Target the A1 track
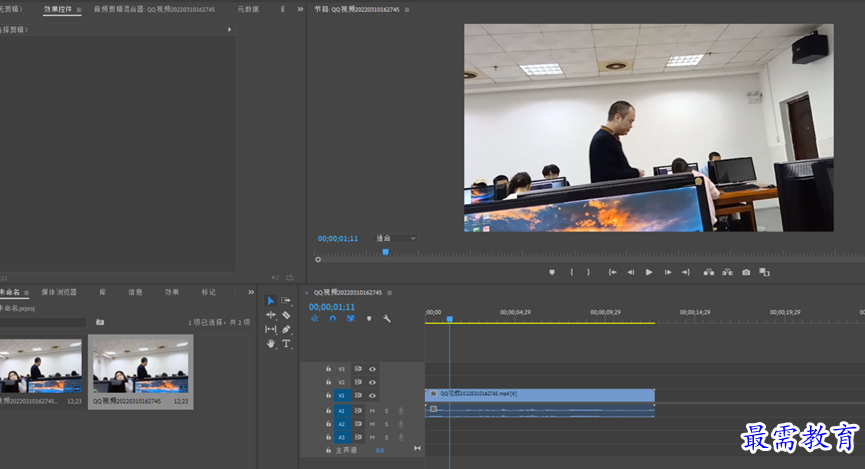Image resolution: width=865 pixels, height=469 pixels. tap(341, 411)
